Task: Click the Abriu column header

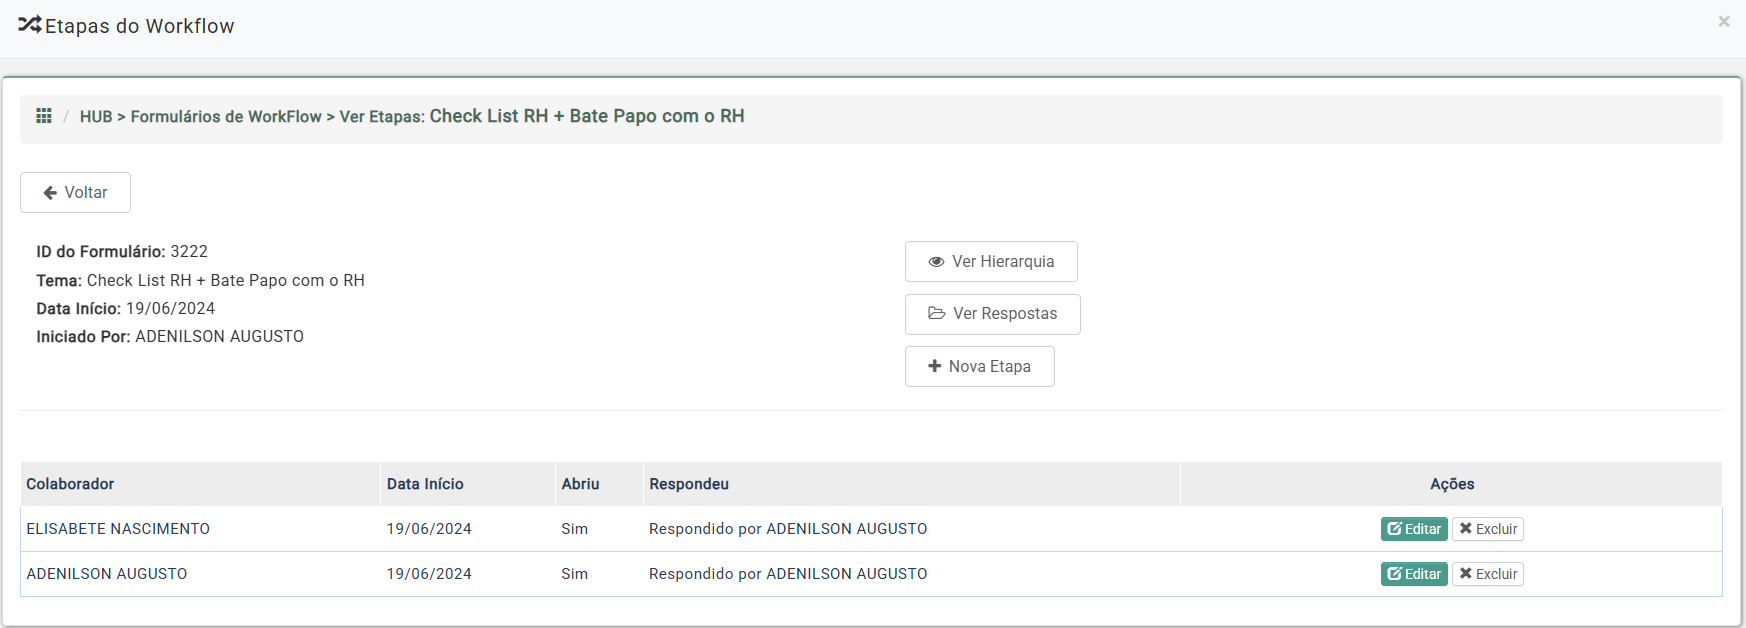Action: tap(580, 484)
